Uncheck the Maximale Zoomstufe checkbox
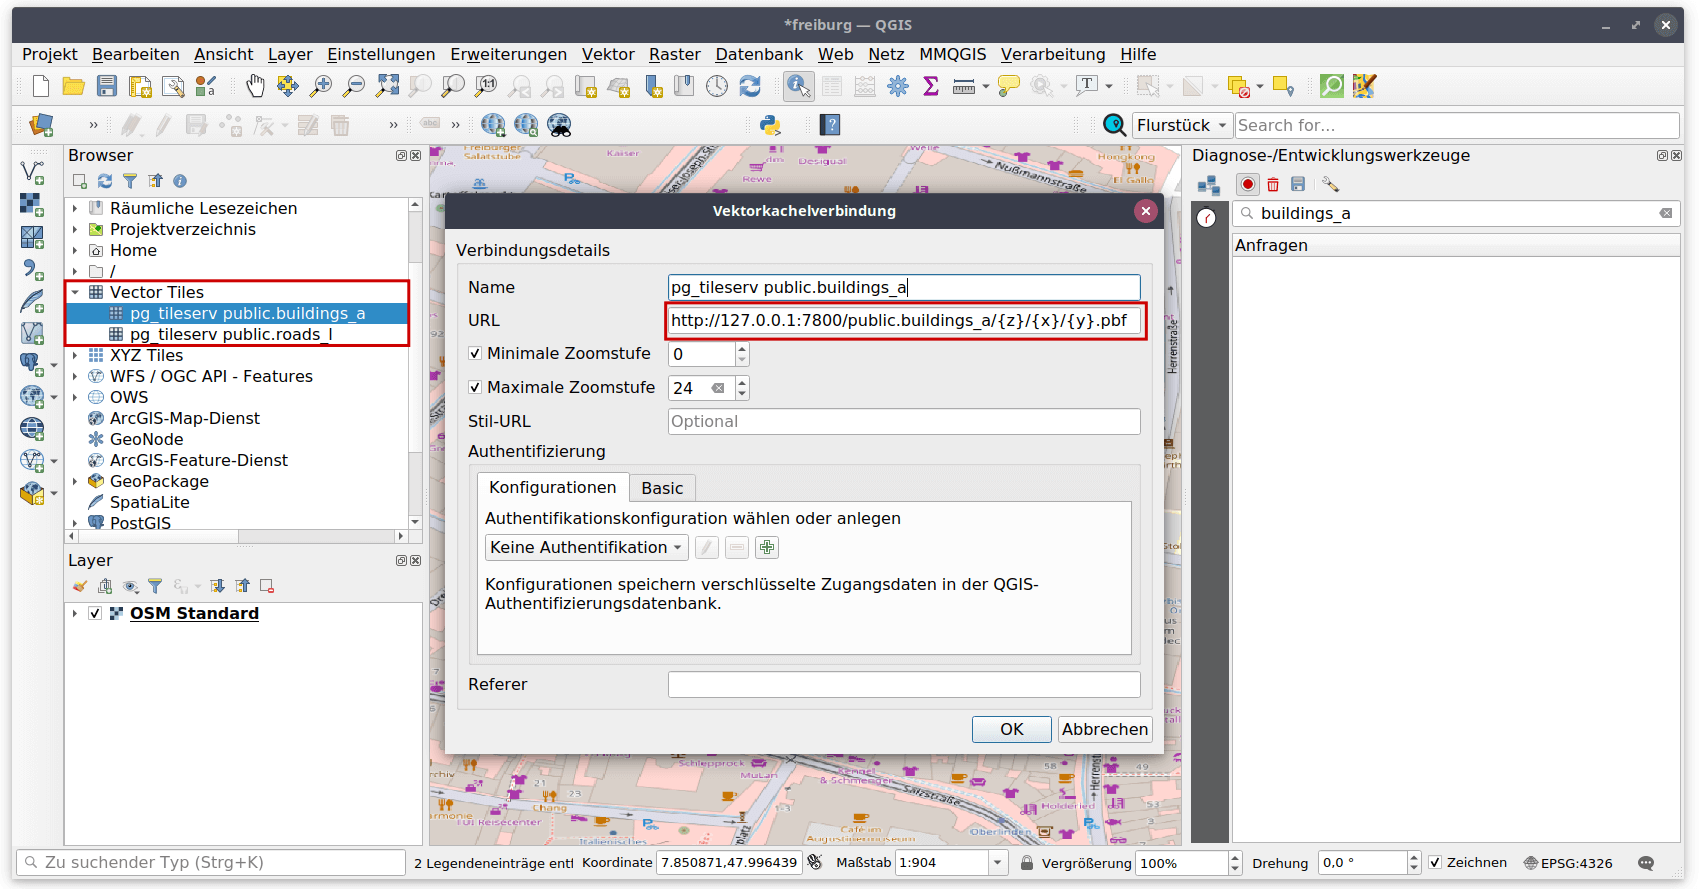The height and width of the screenshot is (889, 1701). 476,388
